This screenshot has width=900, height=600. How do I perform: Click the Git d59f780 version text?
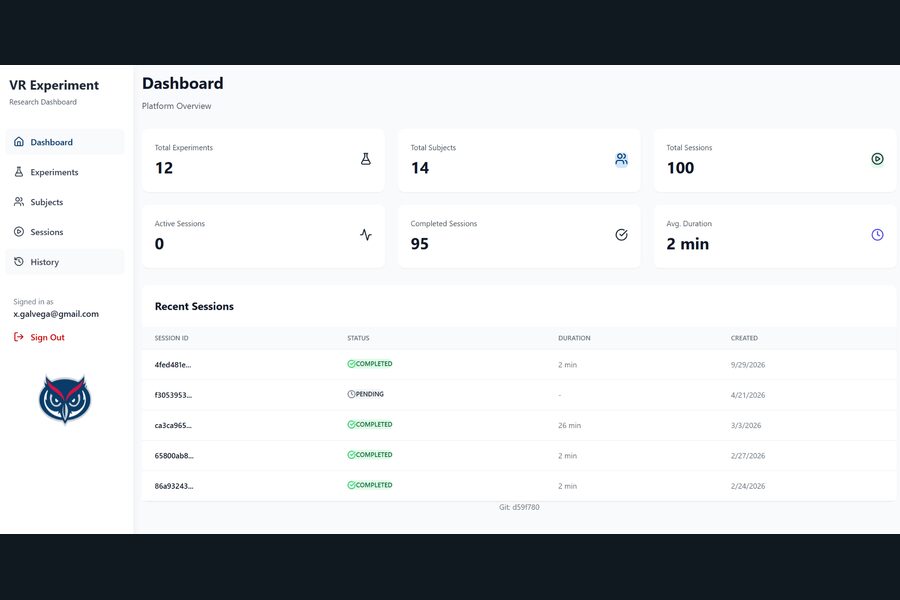click(x=519, y=508)
